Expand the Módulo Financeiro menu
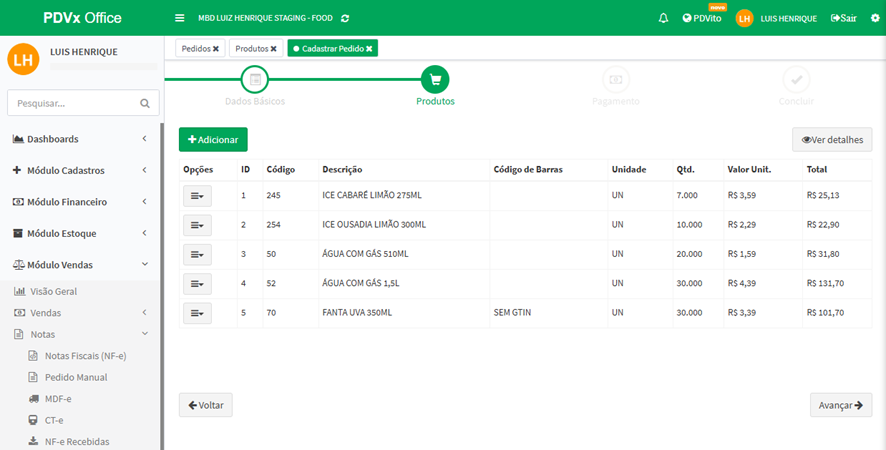This screenshot has width=886, height=450. point(80,202)
